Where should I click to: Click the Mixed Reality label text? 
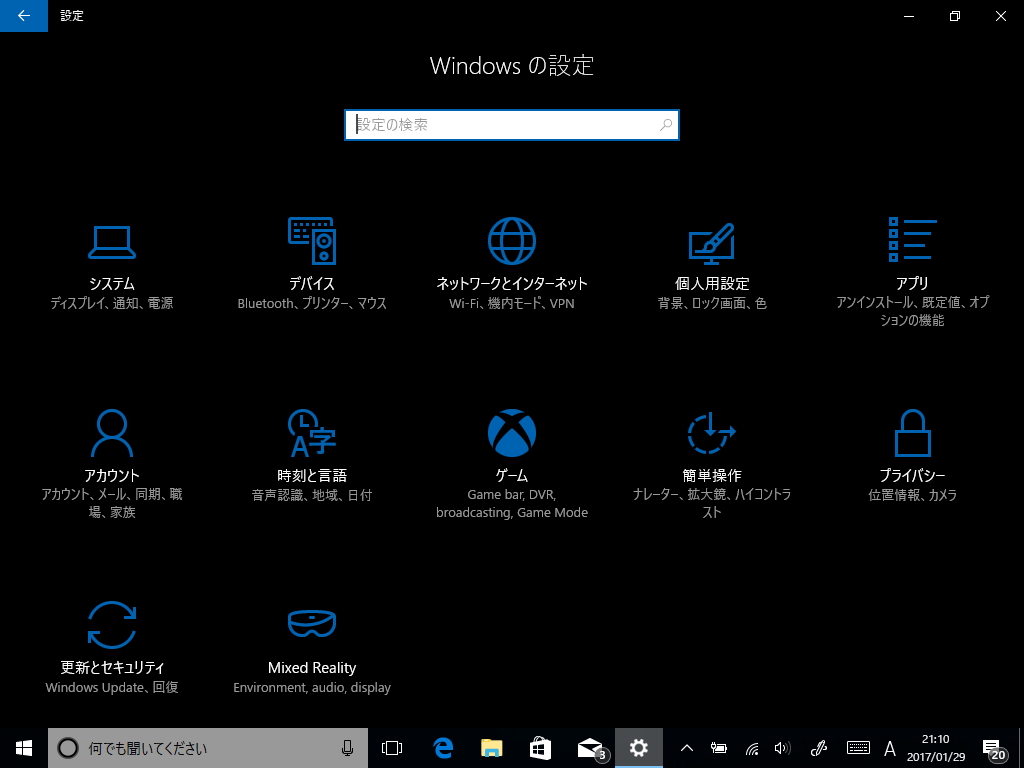[312, 667]
